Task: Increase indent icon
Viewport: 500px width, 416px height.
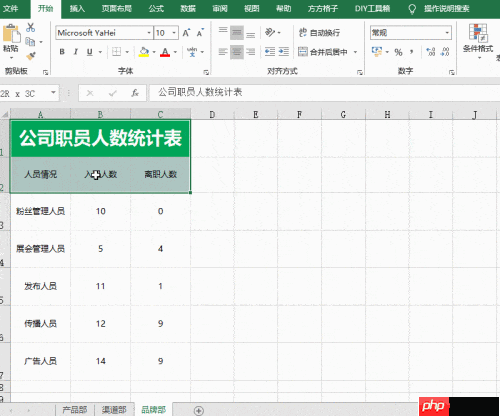Action: (x=284, y=52)
